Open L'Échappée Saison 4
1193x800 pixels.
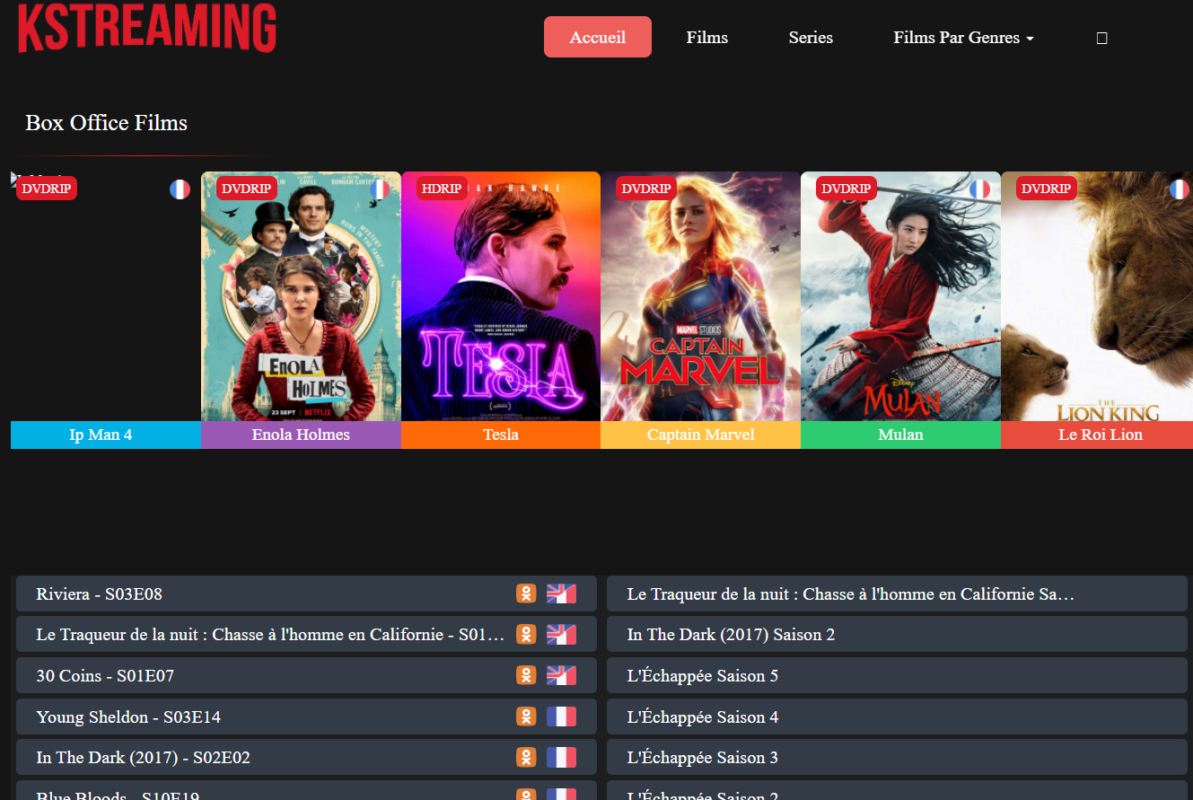tap(897, 716)
